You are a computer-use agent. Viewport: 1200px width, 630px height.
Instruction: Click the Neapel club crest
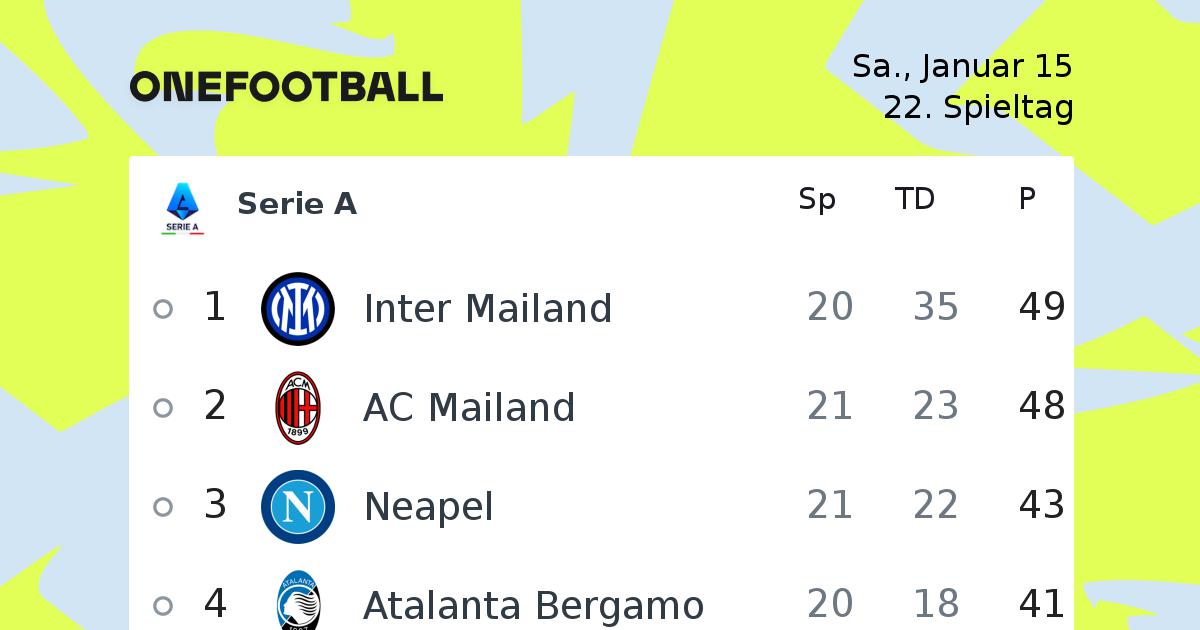tap(298, 507)
